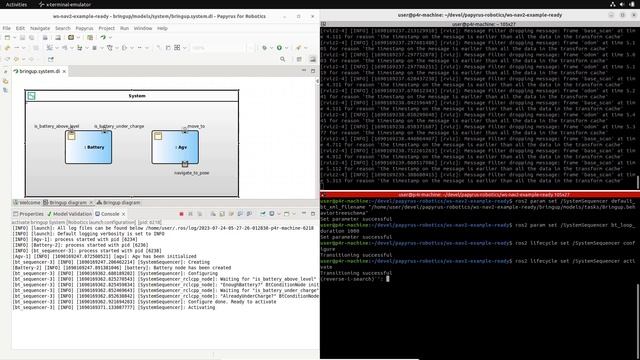Click the Save icon in main toolbar

[x=22, y=38]
